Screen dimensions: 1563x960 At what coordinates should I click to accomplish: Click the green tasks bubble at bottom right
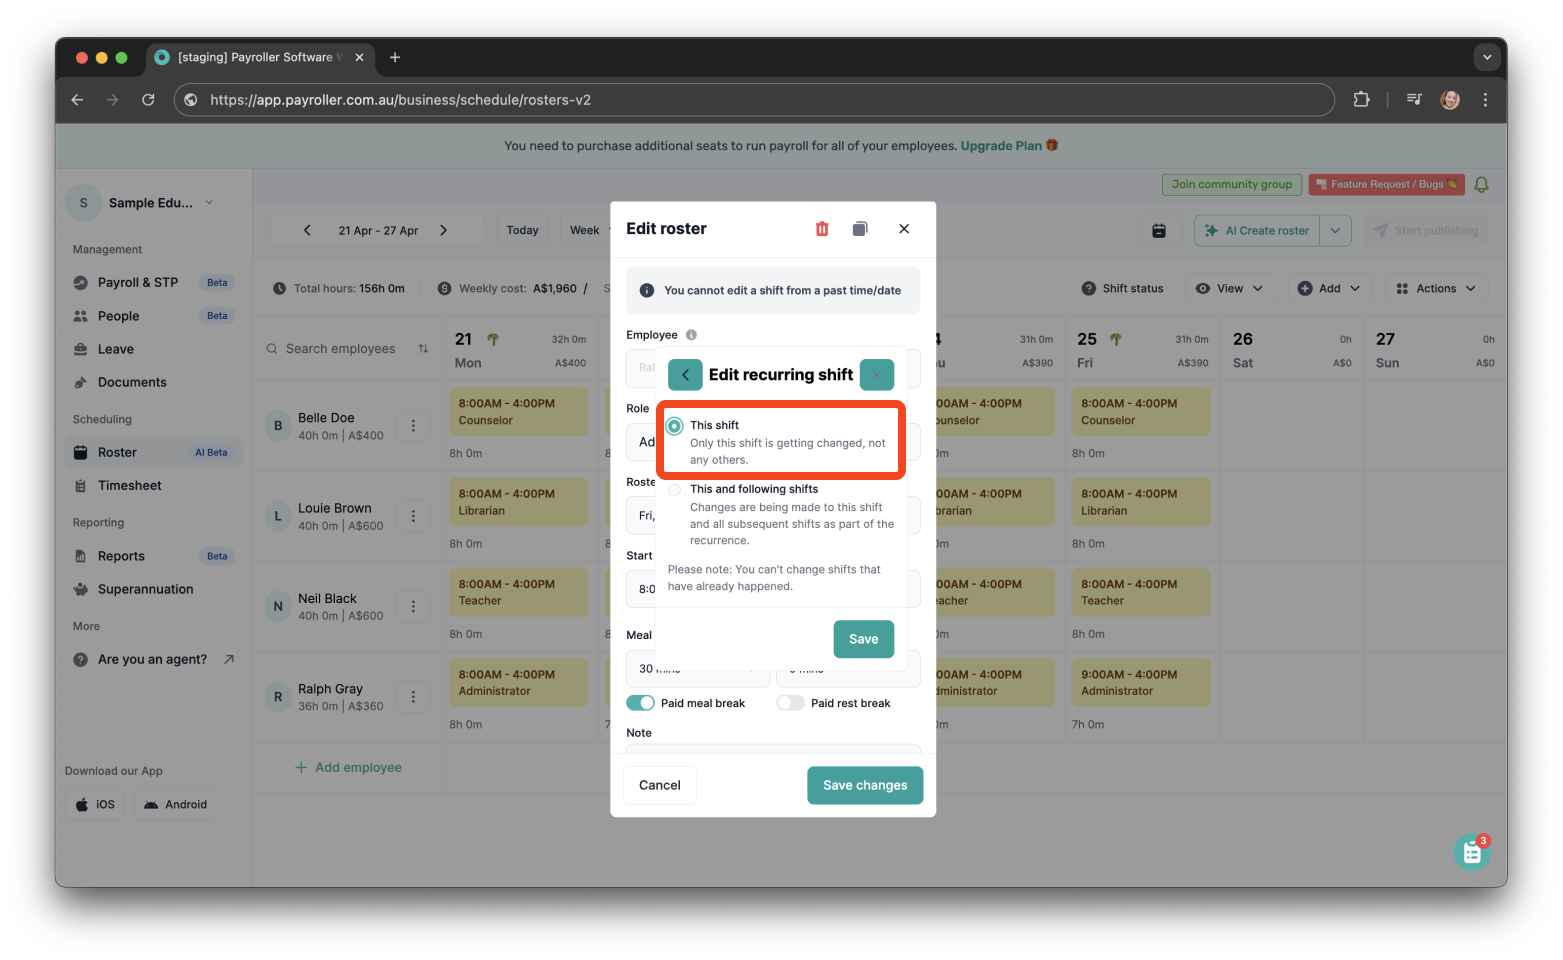(x=1471, y=851)
